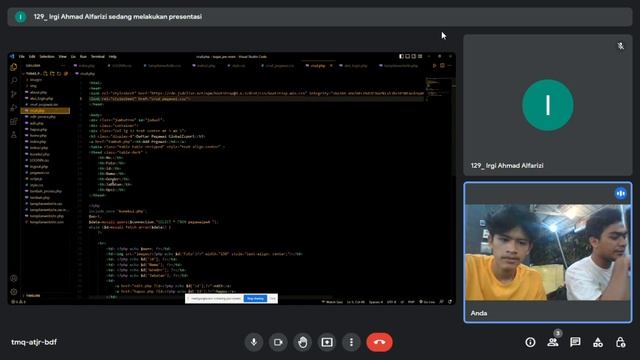Open the Accounts icon in the activity bar

pyautogui.click(x=13, y=278)
